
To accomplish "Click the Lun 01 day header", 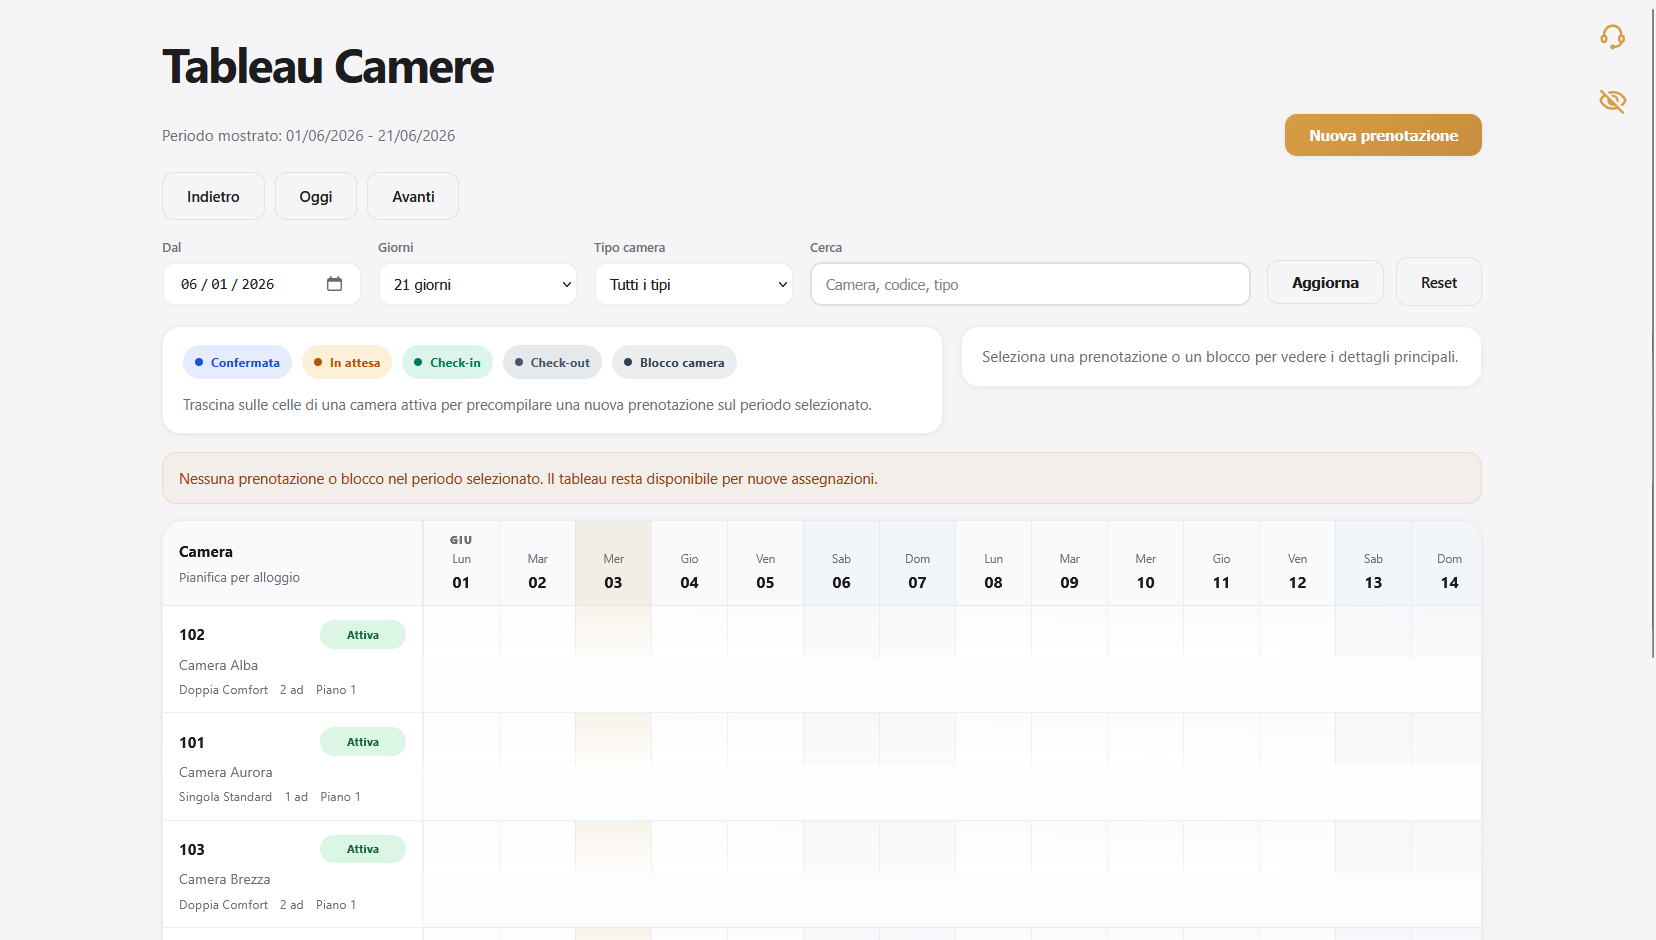I will point(461,563).
